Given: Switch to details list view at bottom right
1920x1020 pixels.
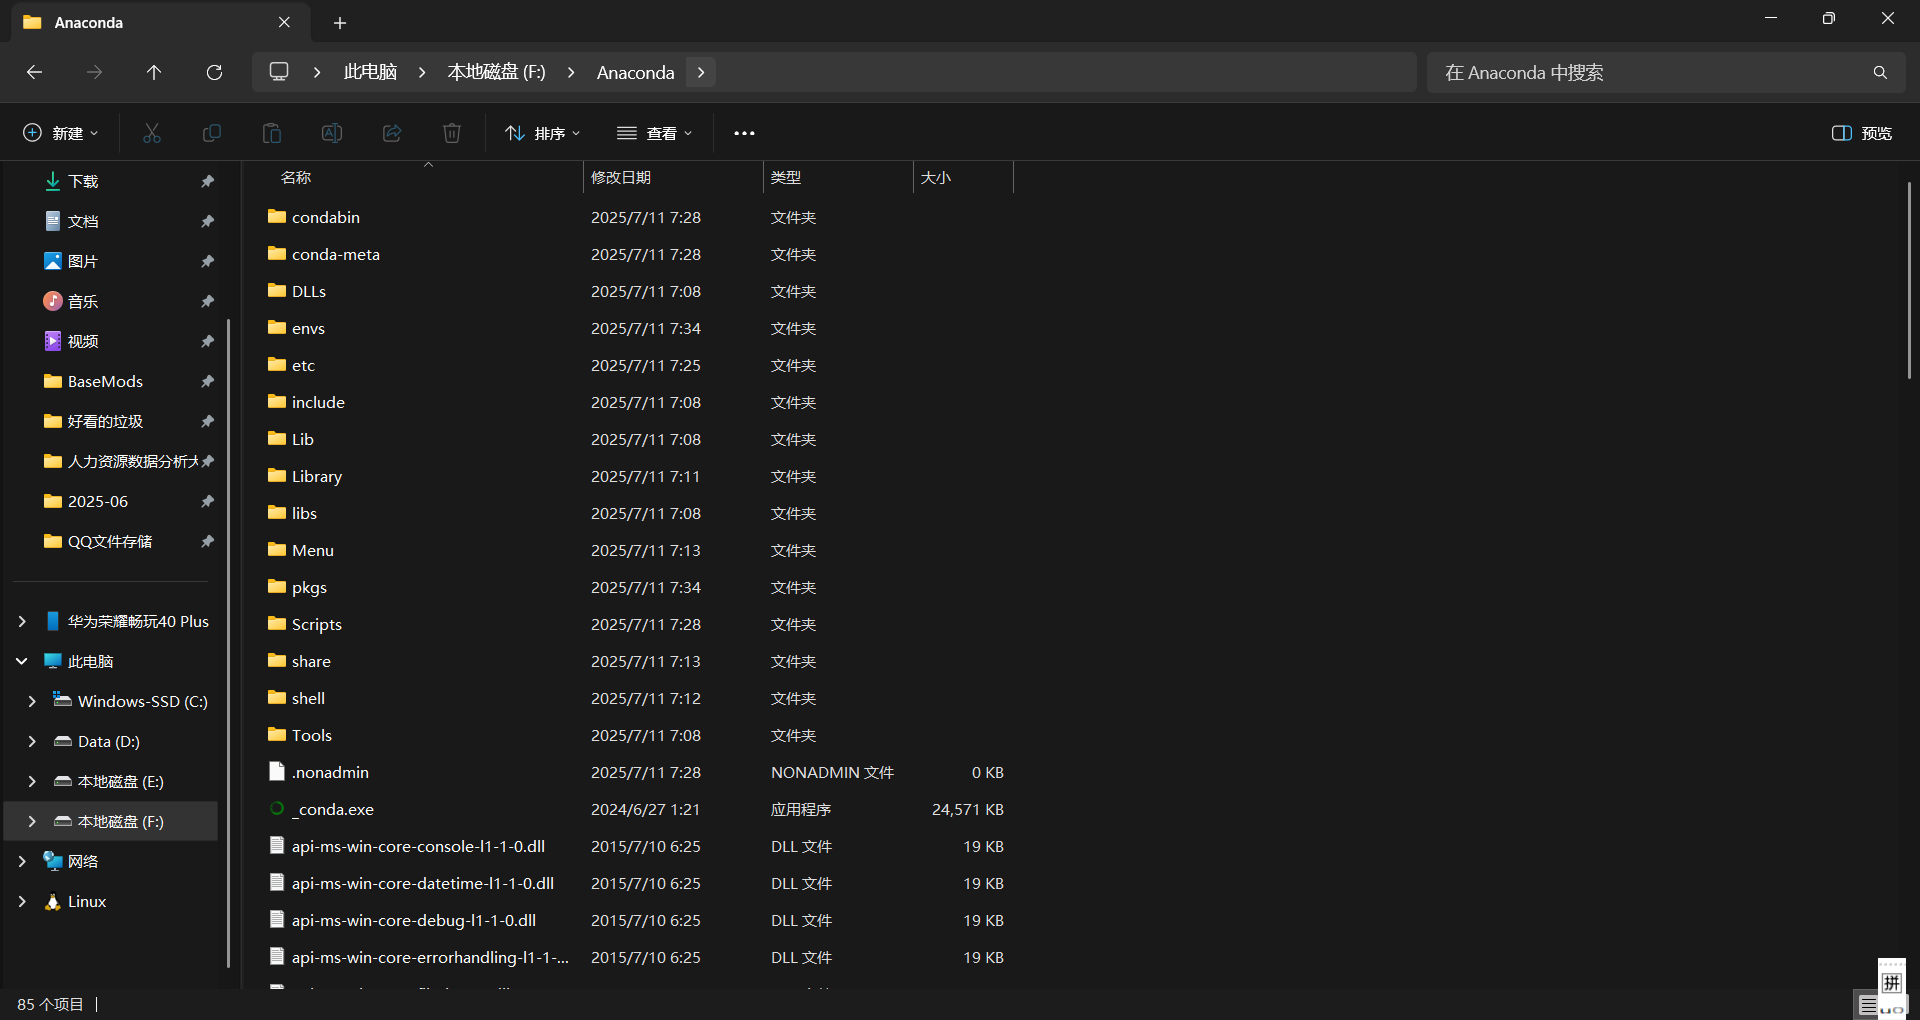Looking at the screenshot, I should 1868,1004.
